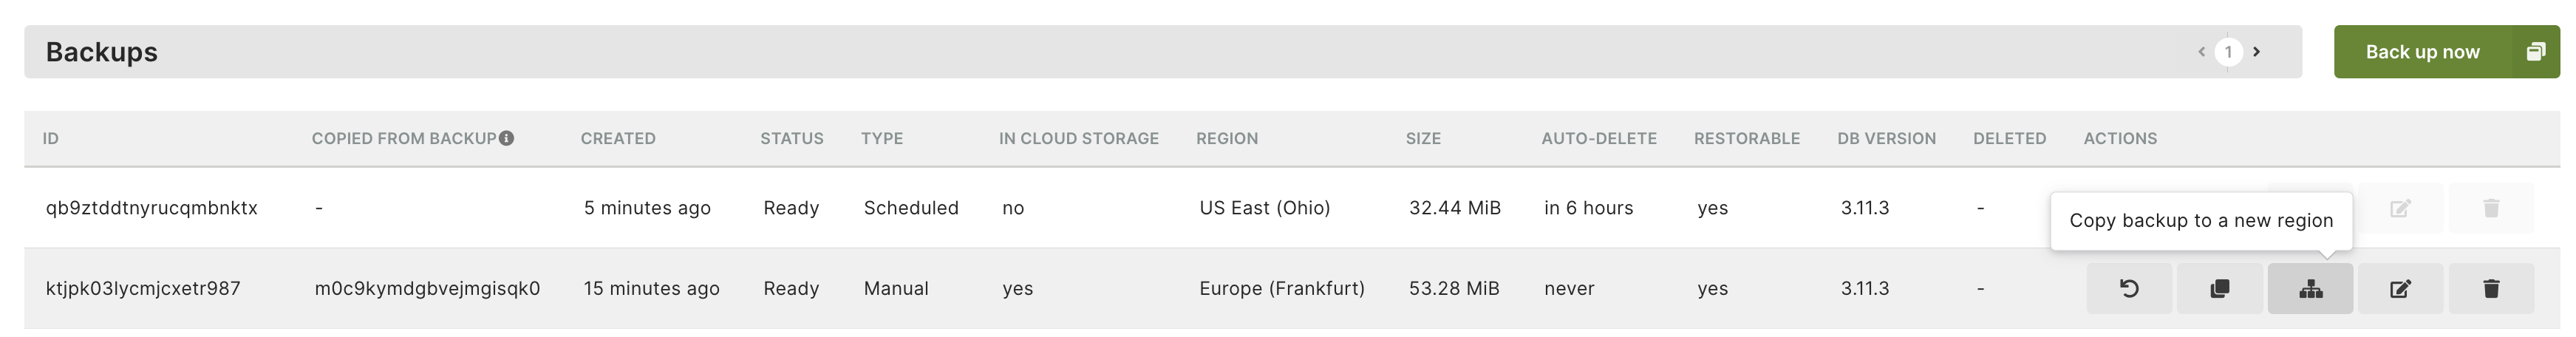Click the Status column header
Viewport: 2576px width, 337px height.
pos(792,139)
